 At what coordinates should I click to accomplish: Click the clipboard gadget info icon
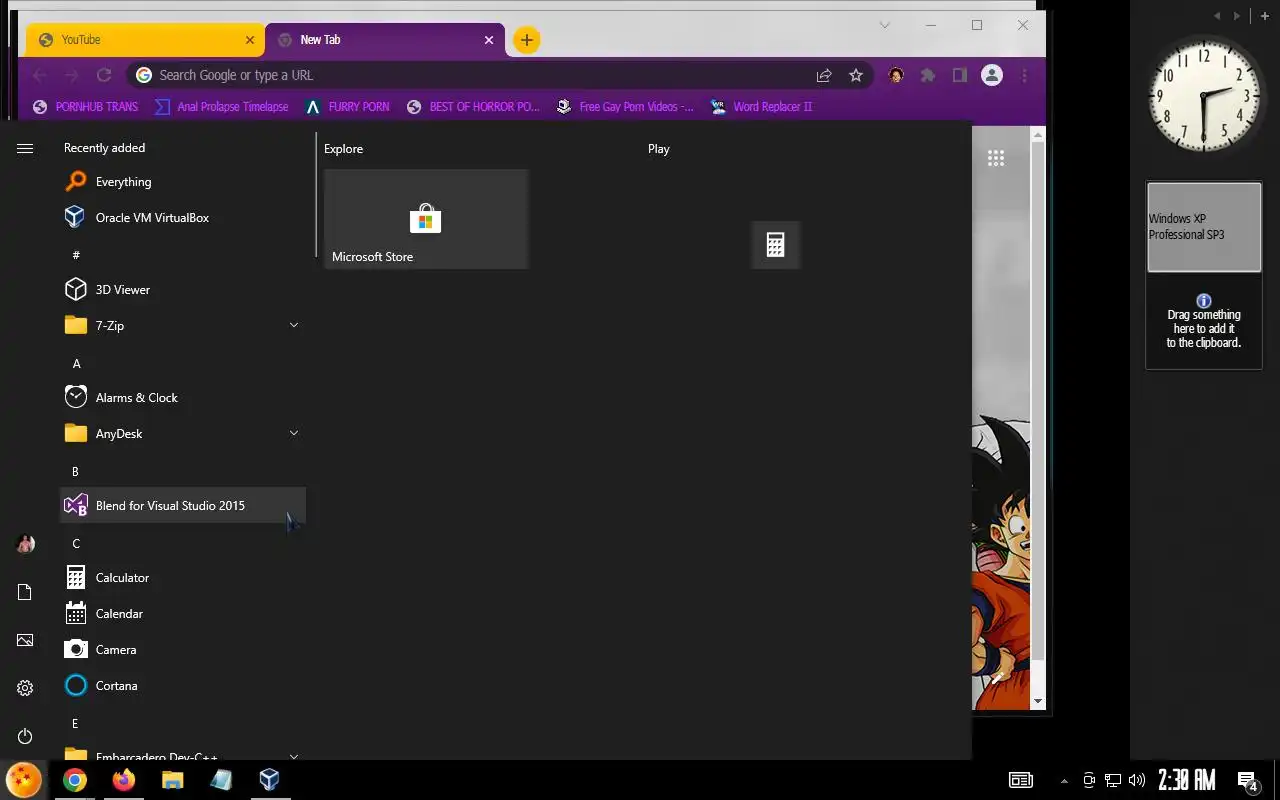[1204, 301]
